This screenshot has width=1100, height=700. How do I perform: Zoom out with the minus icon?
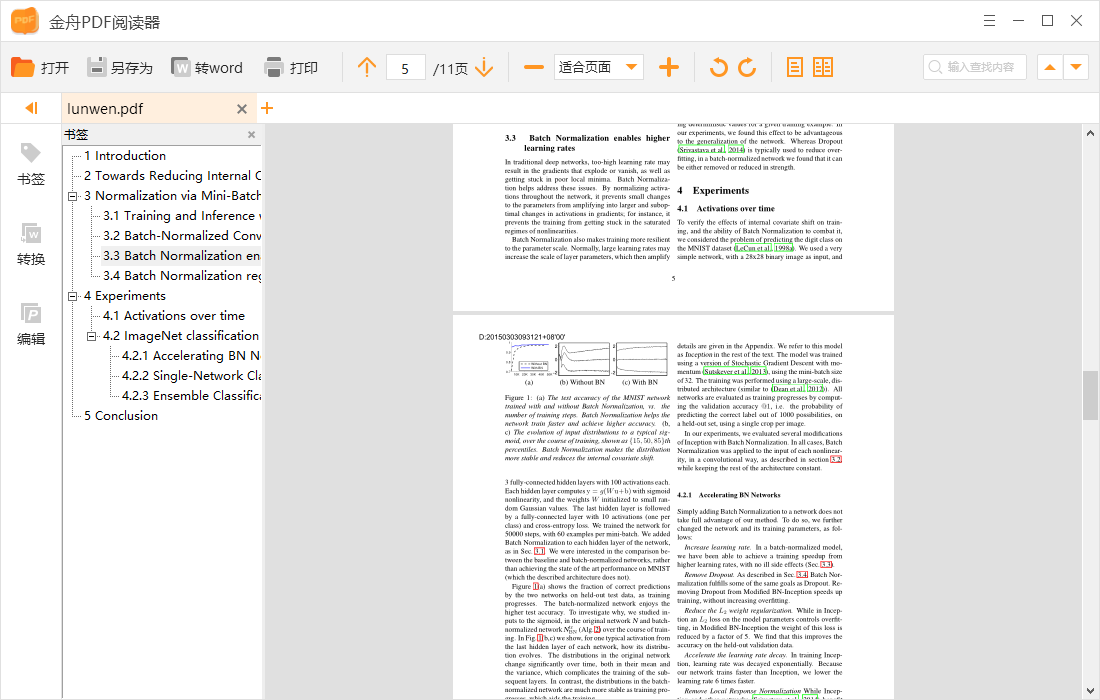tap(534, 67)
